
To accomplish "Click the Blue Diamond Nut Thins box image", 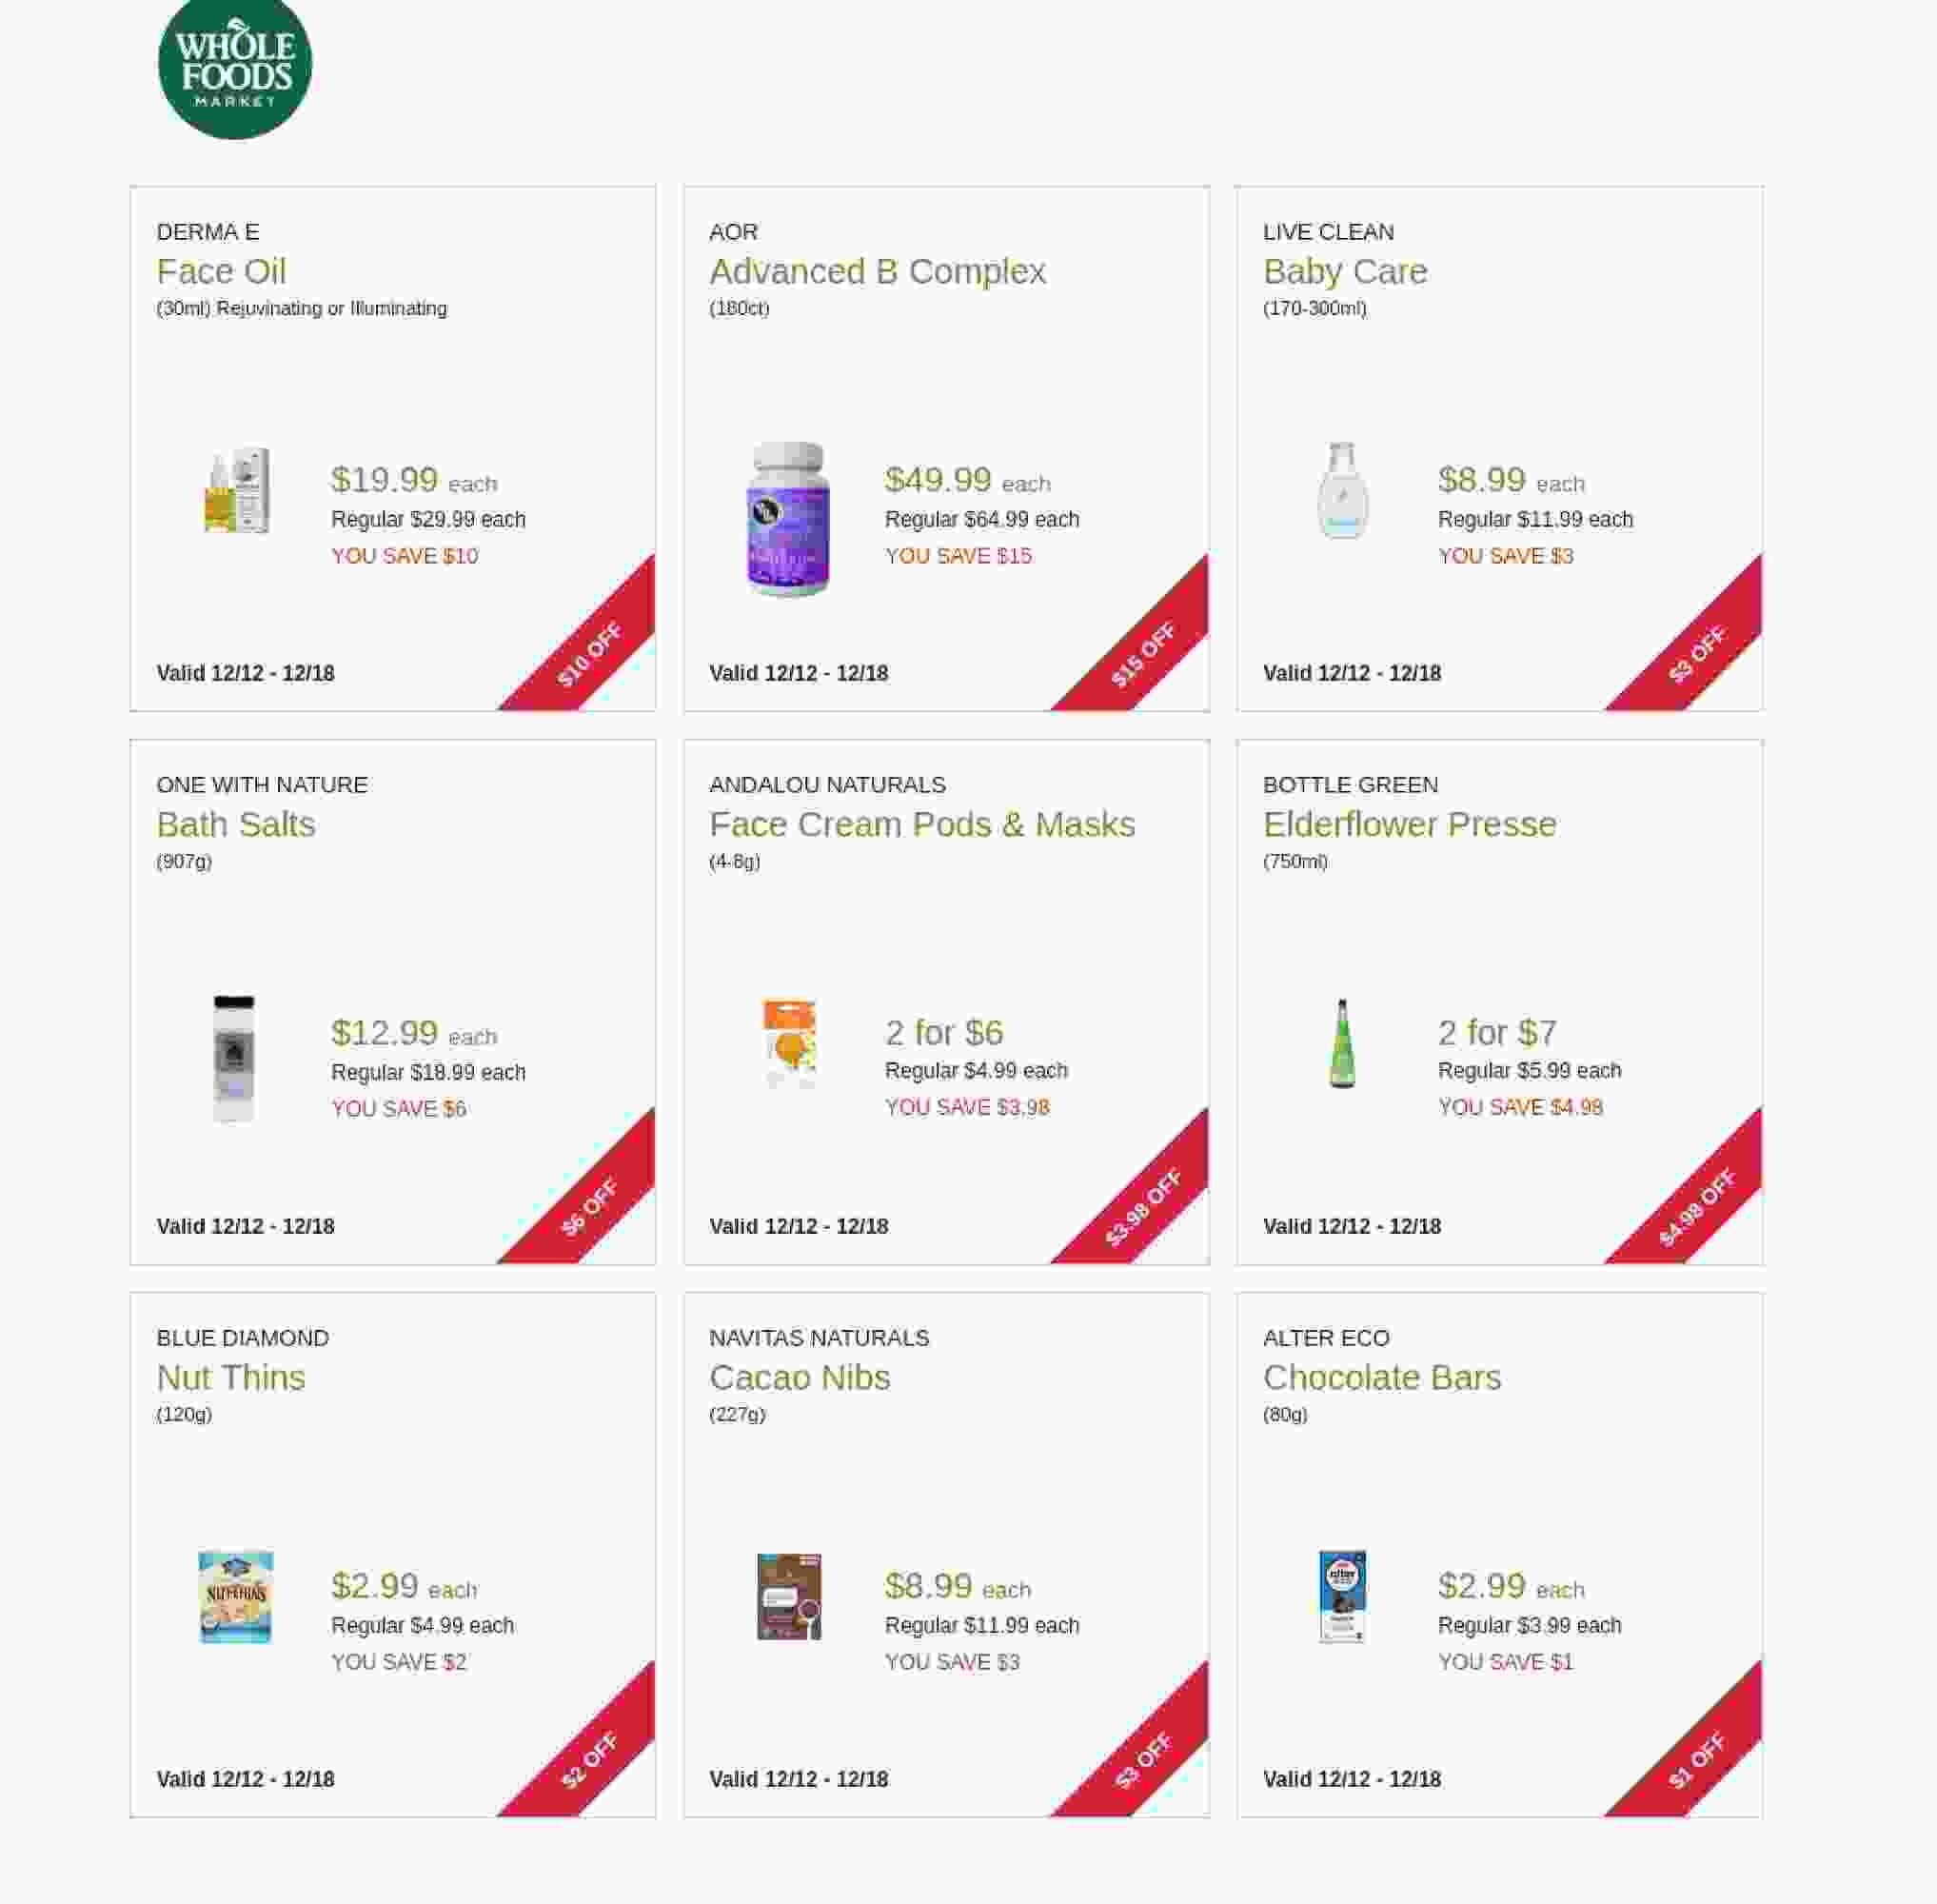I will pyautogui.click(x=236, y=1597).
